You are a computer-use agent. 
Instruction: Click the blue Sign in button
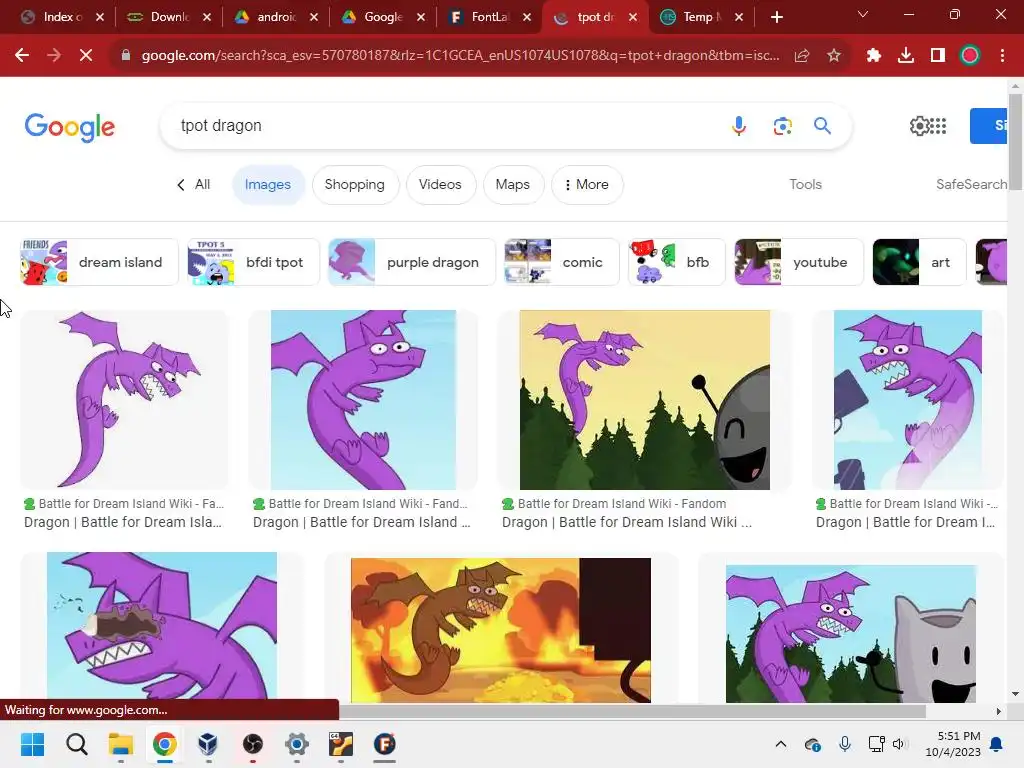point(989,125)
